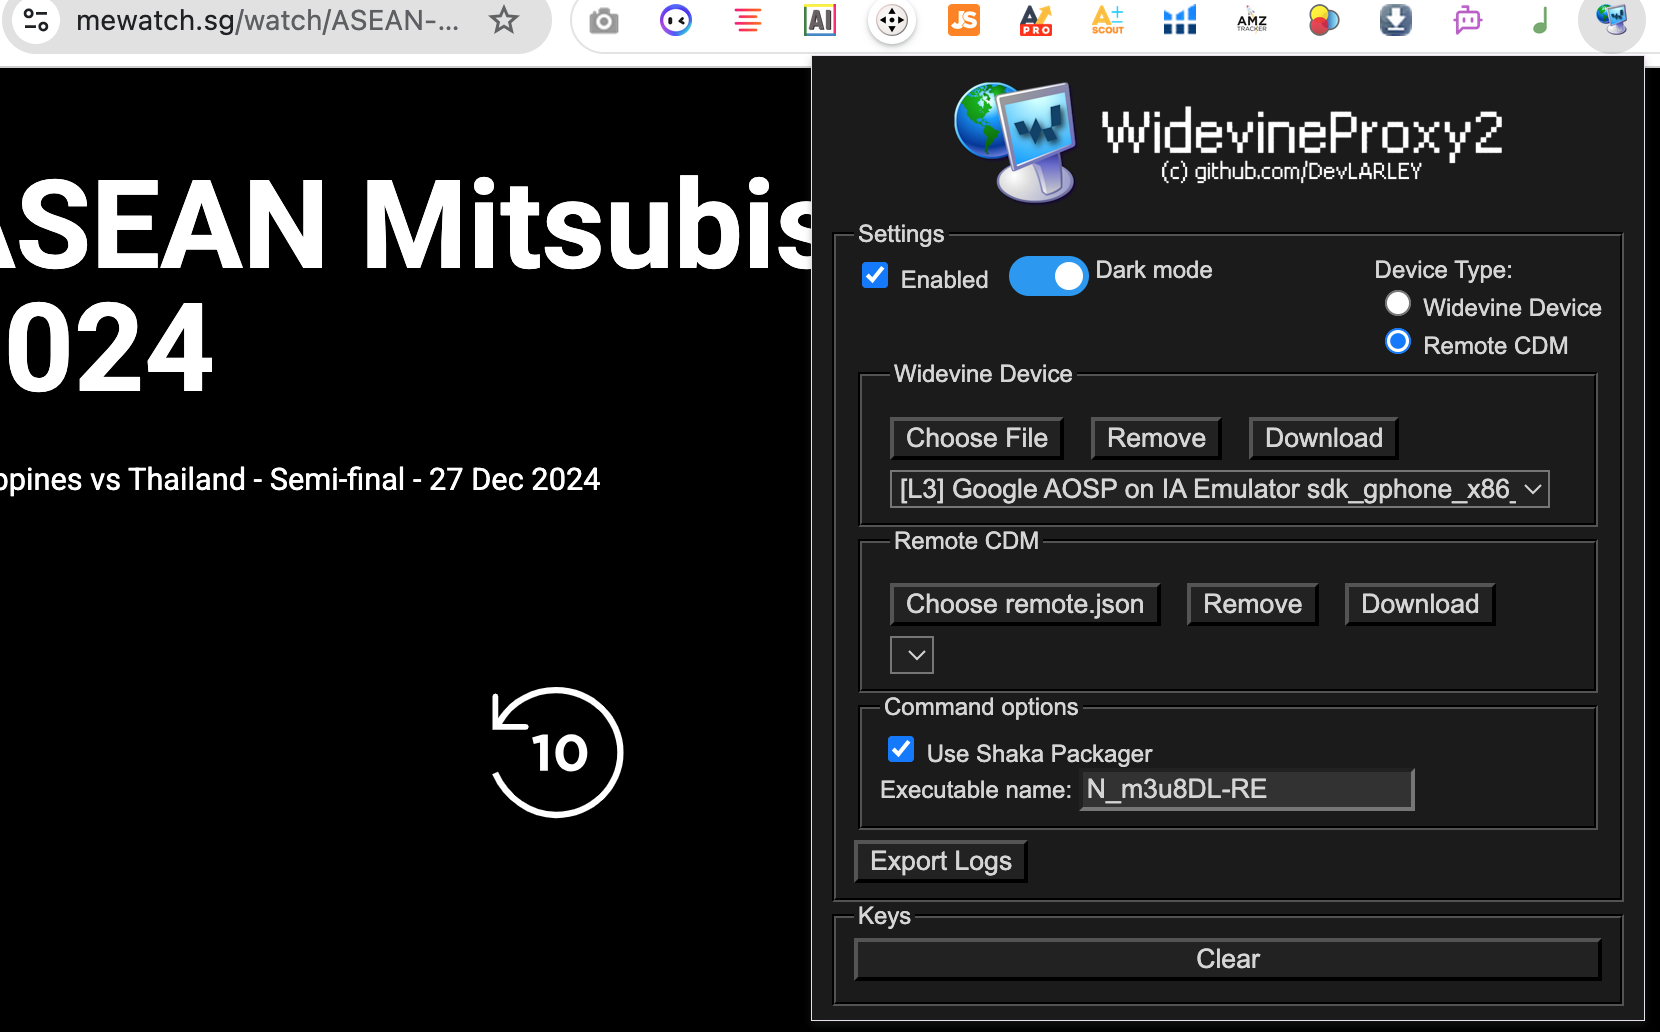Click the 'Executable name:' label
Image resolution: width=1660 pixels, height=1032 pixels.
point(975,790)
